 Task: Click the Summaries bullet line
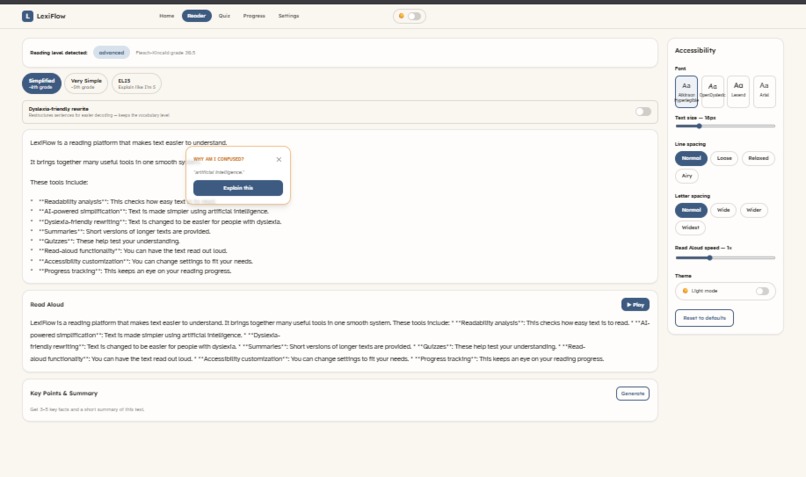click(x=120, y=231)
